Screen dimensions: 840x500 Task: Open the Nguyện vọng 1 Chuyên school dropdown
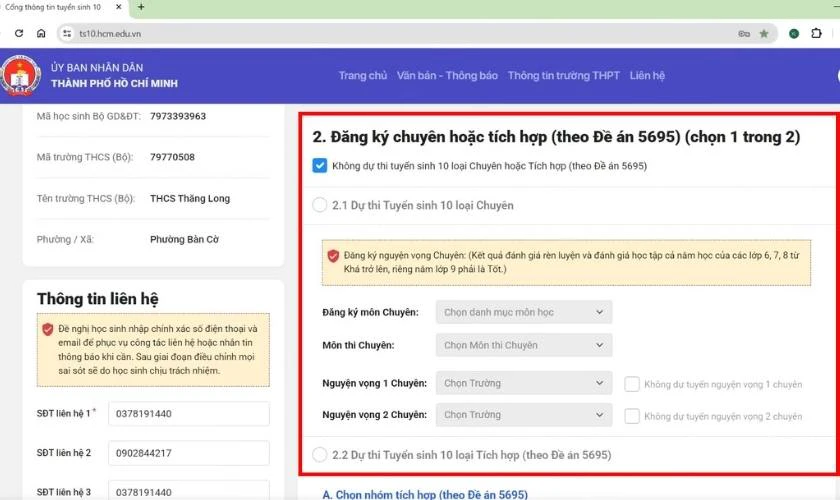pos(524,383)
